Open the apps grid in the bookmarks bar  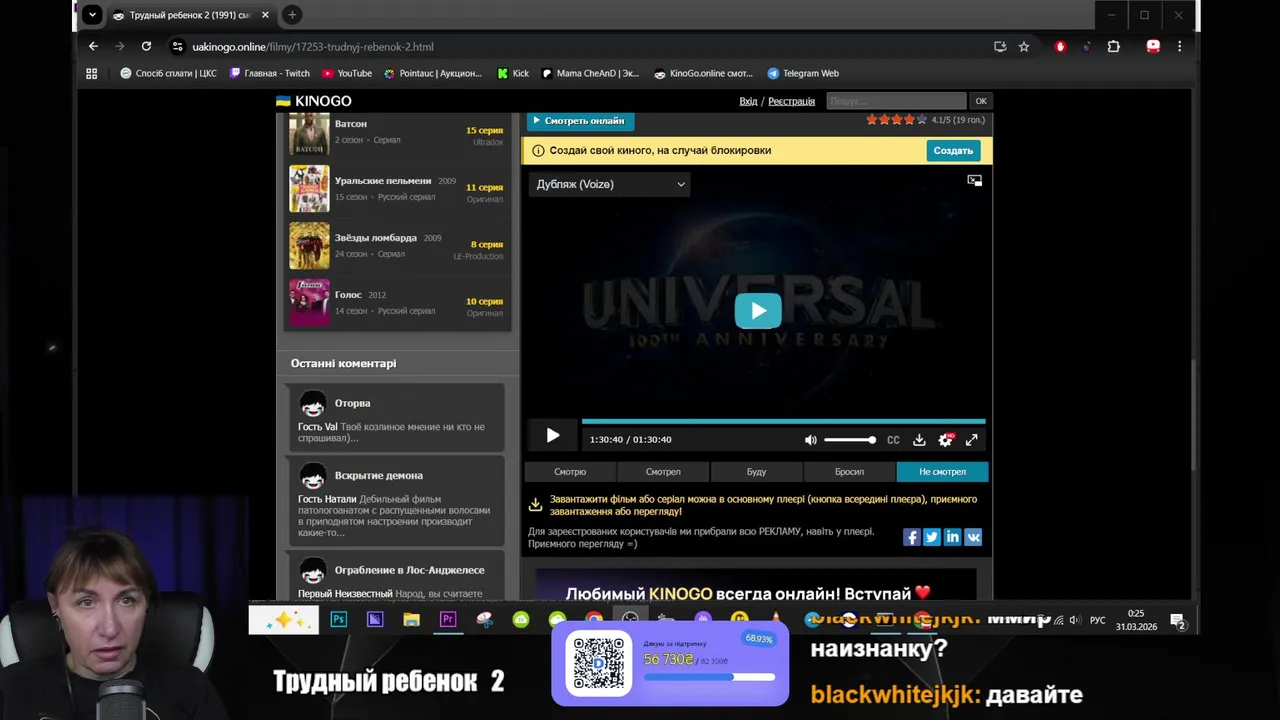91,73
